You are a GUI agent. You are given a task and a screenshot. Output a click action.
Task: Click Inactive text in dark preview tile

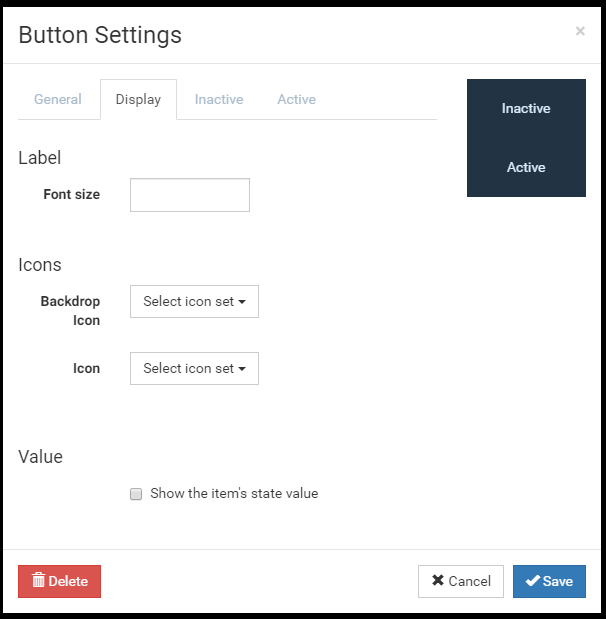[526, 109]
